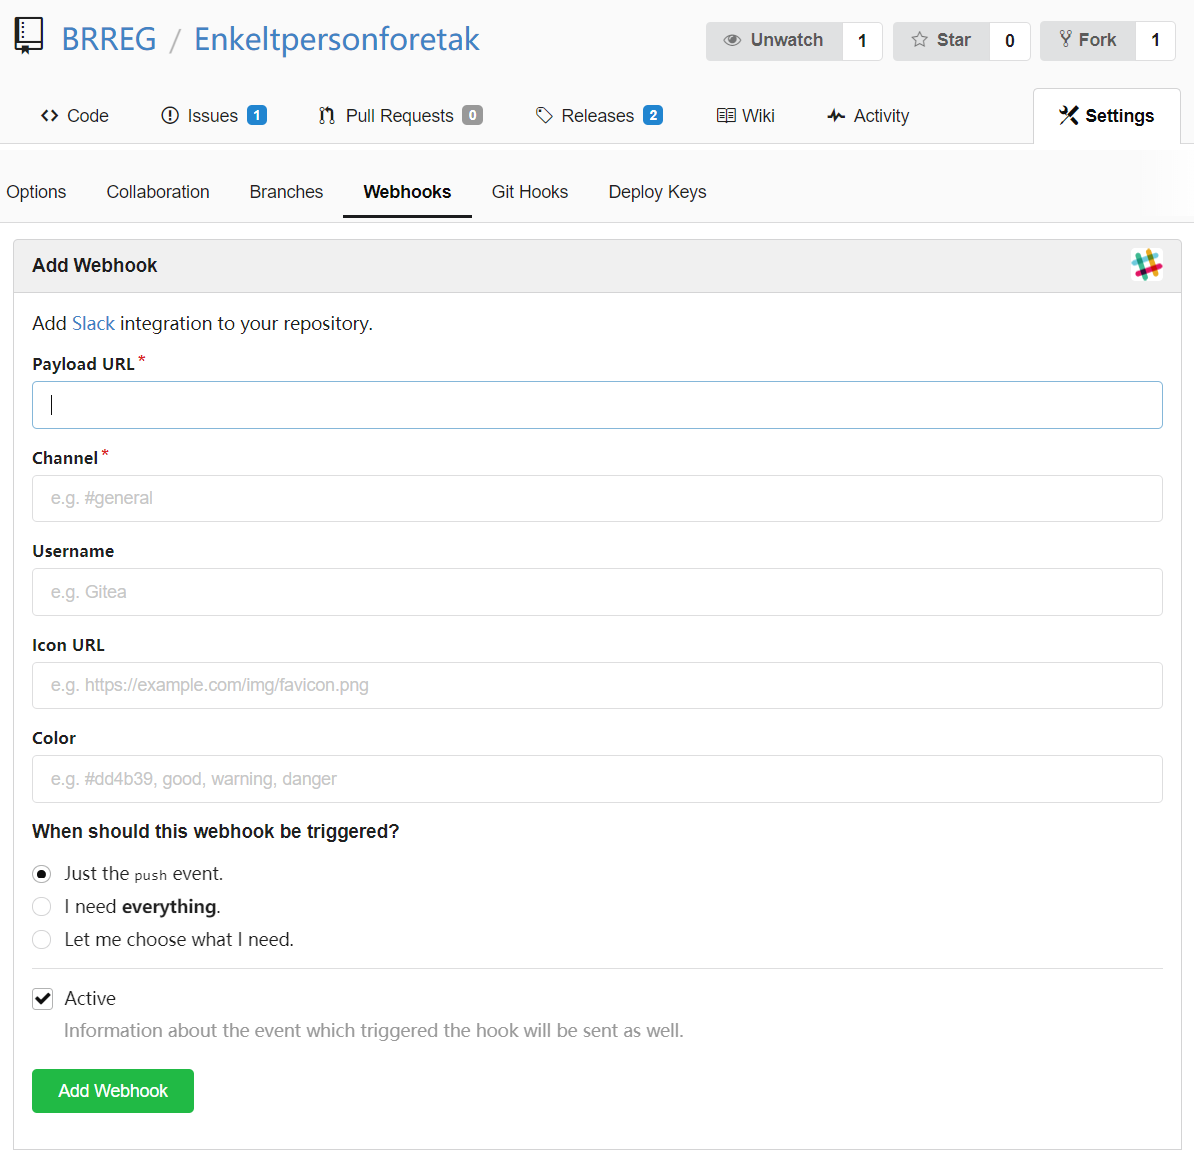Image resolution: width=1194 pixels, height=1162 pixels.
Task: Switch to the Git Hooks settings tab
Action: [530, 192]
